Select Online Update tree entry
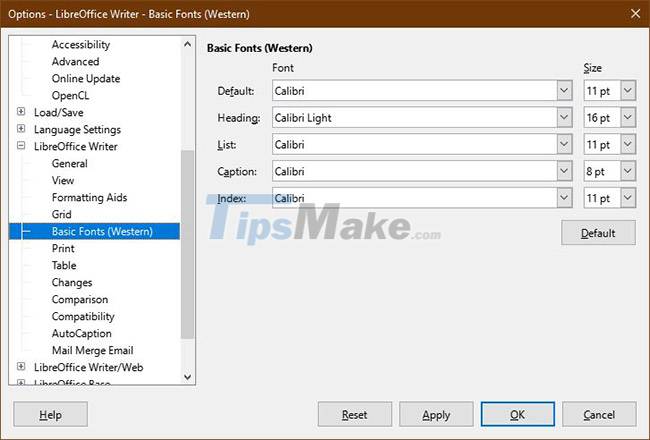 pyautogui.click(x=86, y=78)
